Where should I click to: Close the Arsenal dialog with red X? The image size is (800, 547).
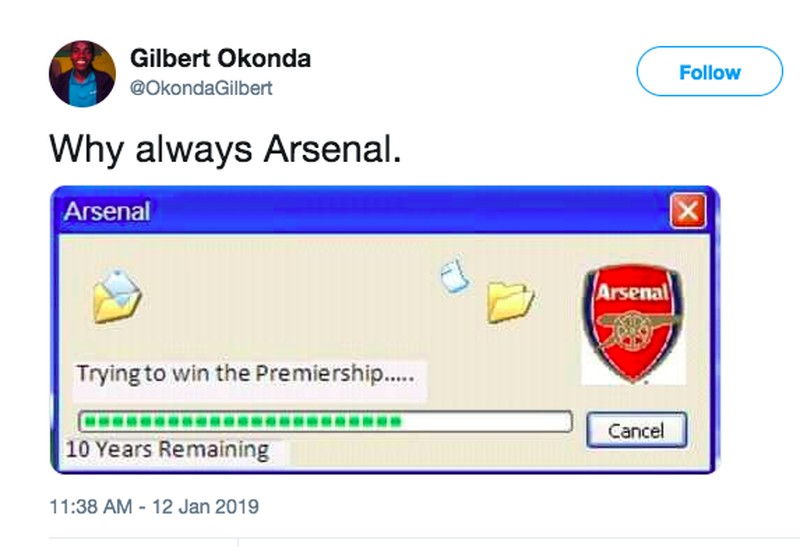coord(690,212)
